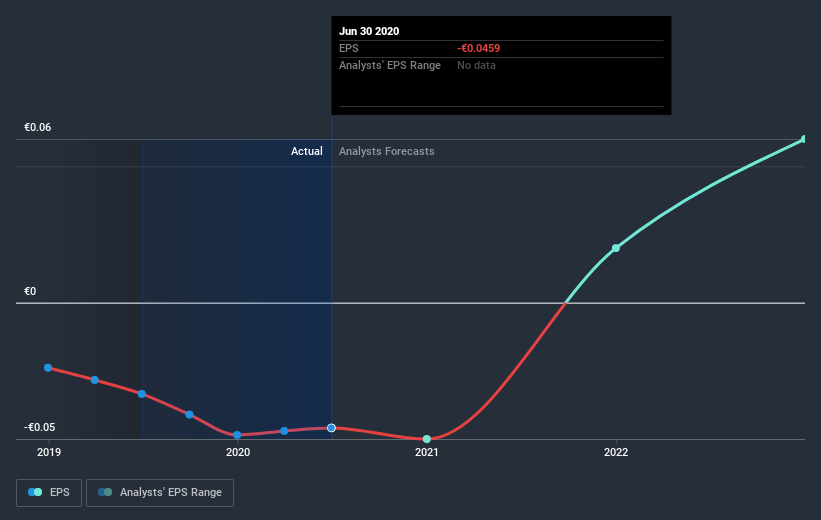The image size is (821, 520).
Task: Click the end-of-2022 forecast data point
Action: point(804,139)
